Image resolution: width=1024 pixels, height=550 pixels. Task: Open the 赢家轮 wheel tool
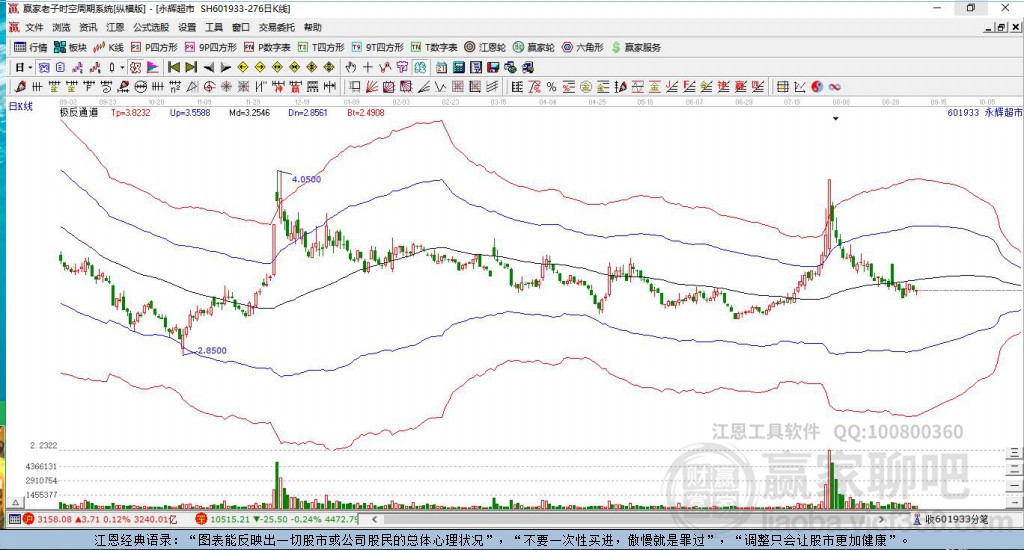534,47
